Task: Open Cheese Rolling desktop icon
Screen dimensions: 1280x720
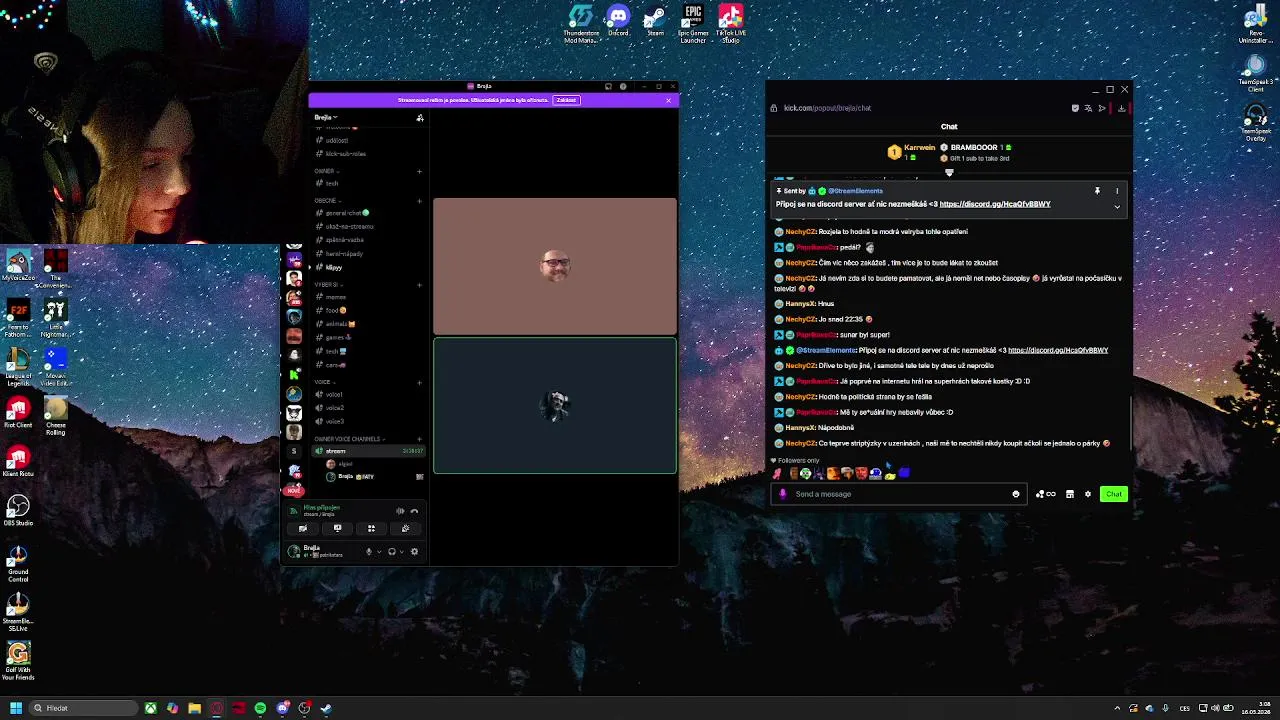Action: (x=56, y=417)
